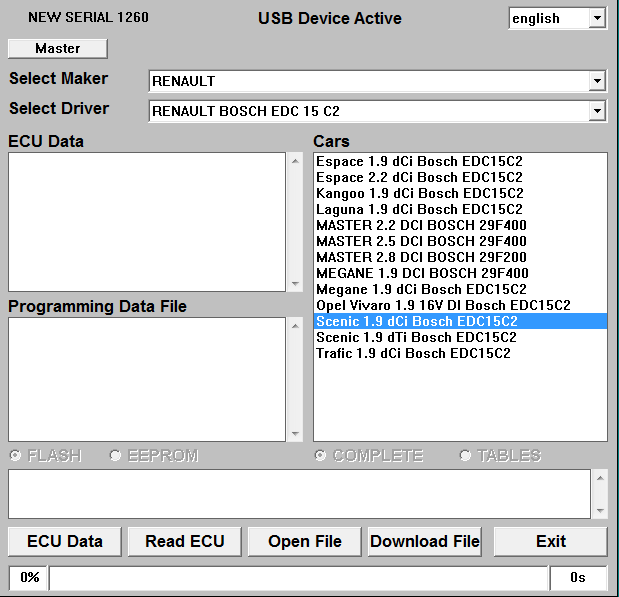This screenshot has height=597, width=619.
Task: Click the message log box above buttons
Action: pyautogui.click(x=299, y=494)
